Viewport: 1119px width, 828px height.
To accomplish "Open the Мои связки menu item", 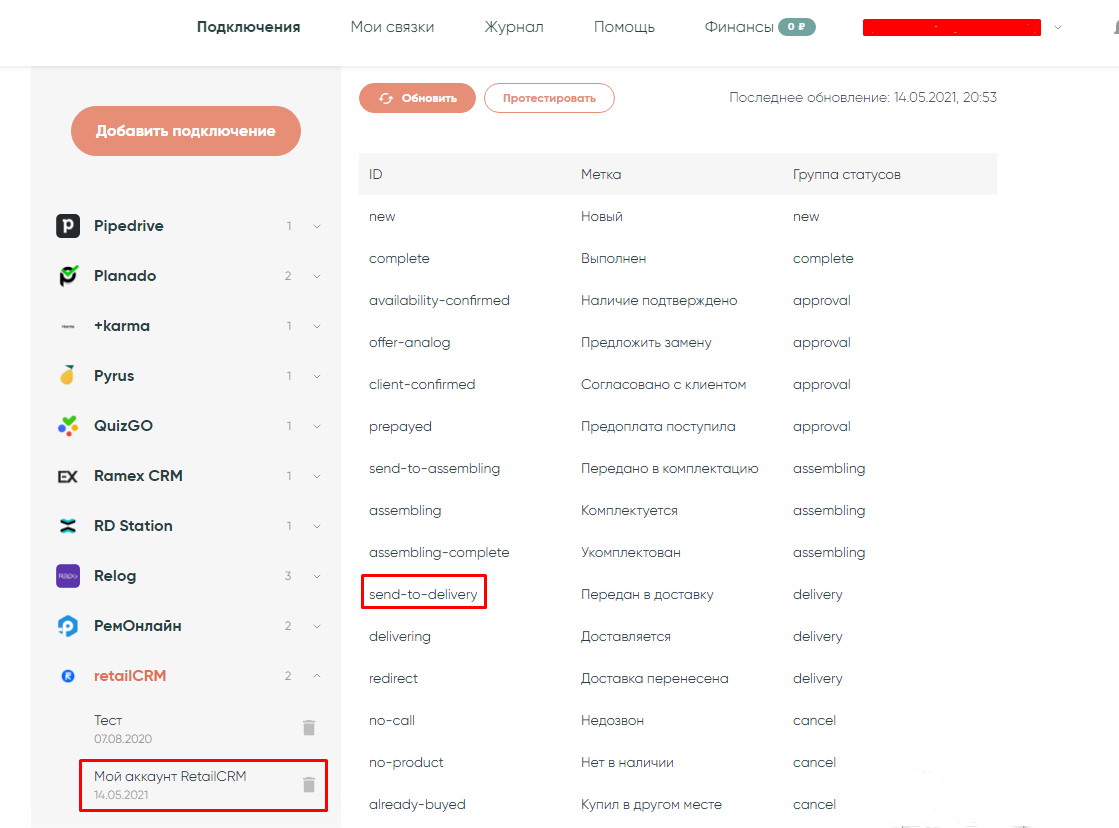I will pyautogui.click(x=392, y=27).
